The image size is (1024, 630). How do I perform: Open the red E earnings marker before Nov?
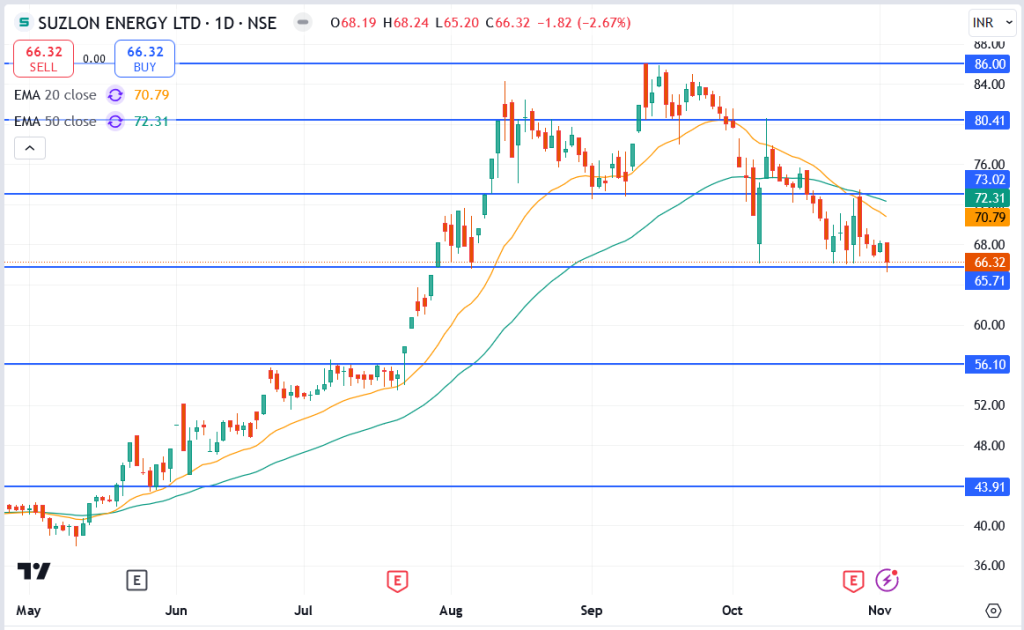[853, 580]
